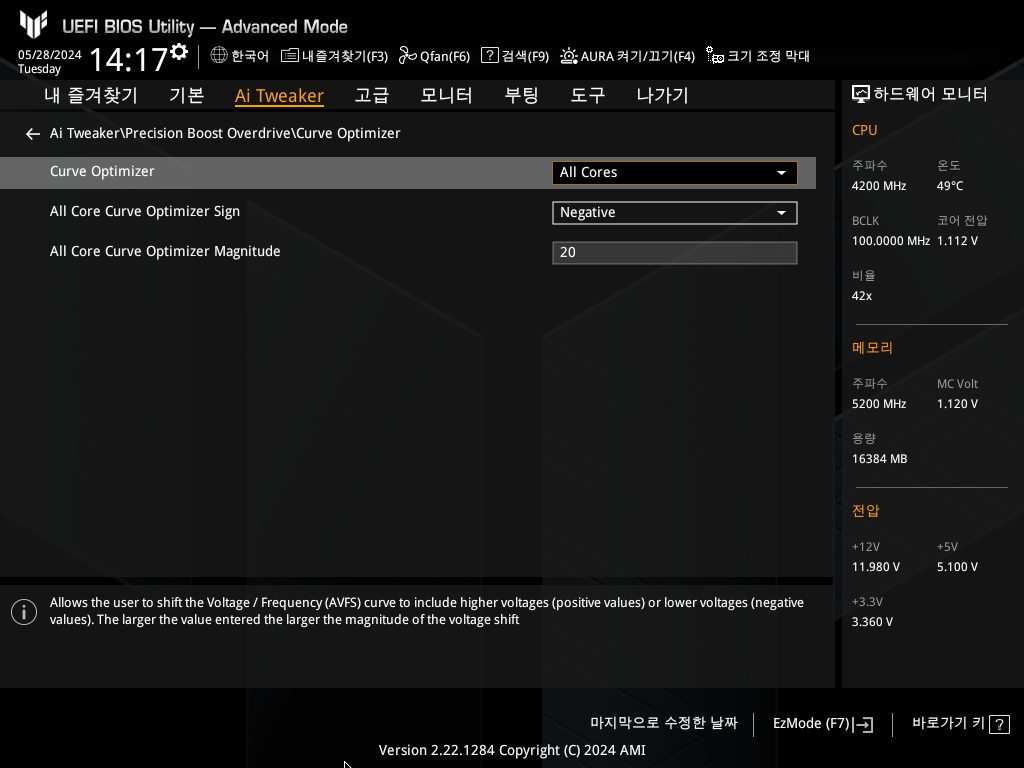Screen dimensions: 1024x768
Task: Click the +3.3V 3.360 V value
Action: click(x=872, y=622)
